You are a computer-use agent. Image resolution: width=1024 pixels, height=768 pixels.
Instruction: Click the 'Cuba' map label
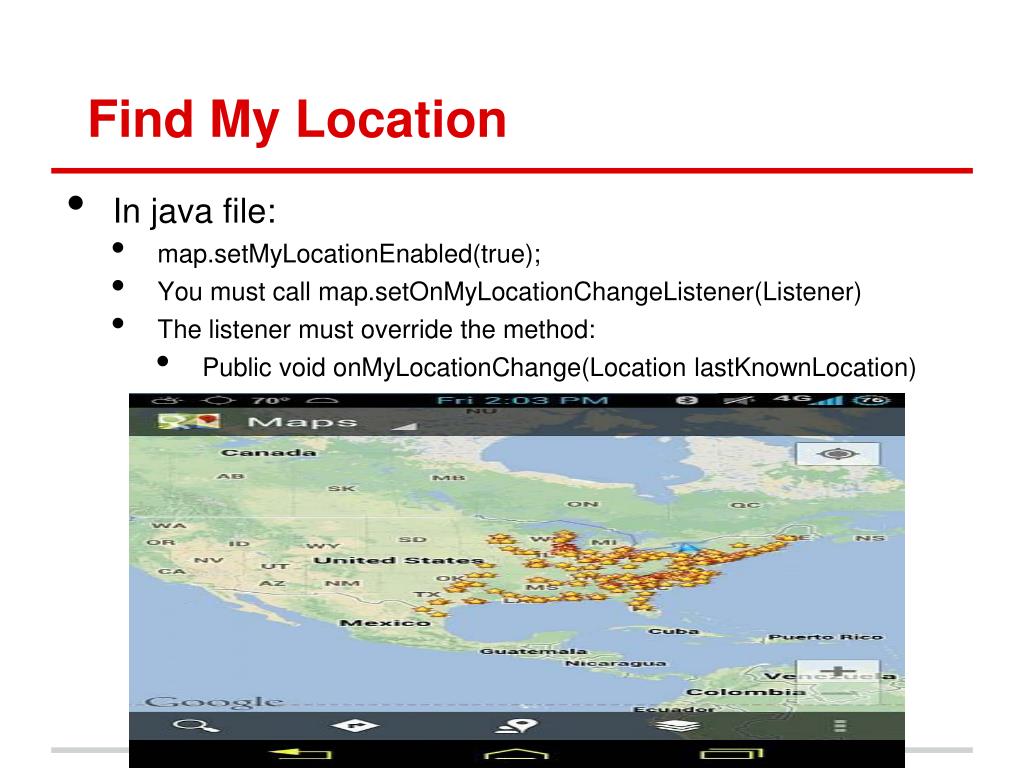click(x=674, y=632)
